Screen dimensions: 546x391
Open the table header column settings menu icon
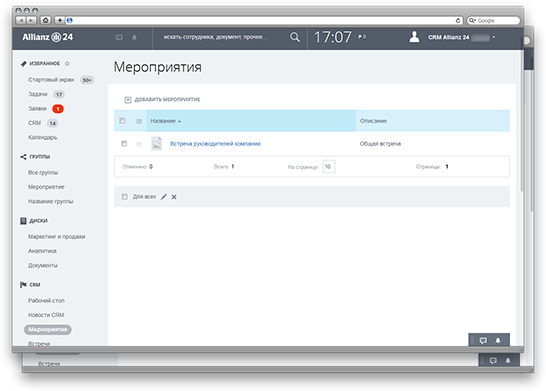tap(139, 121)
